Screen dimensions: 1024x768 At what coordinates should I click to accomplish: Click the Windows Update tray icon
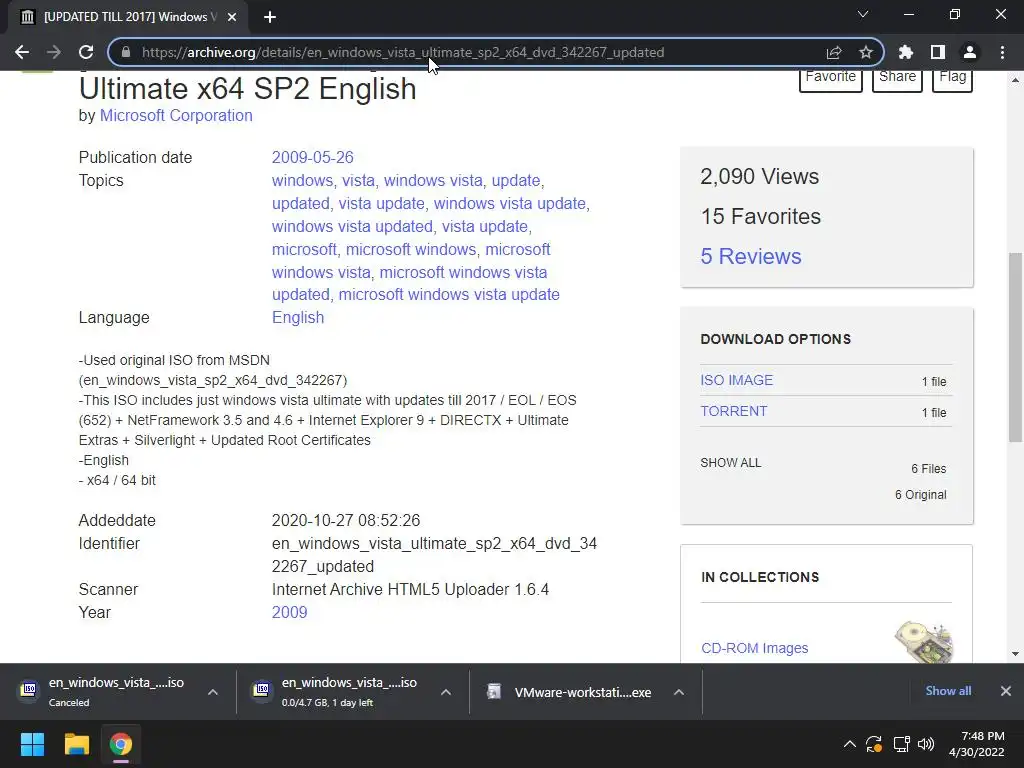(x=874, y=744)
